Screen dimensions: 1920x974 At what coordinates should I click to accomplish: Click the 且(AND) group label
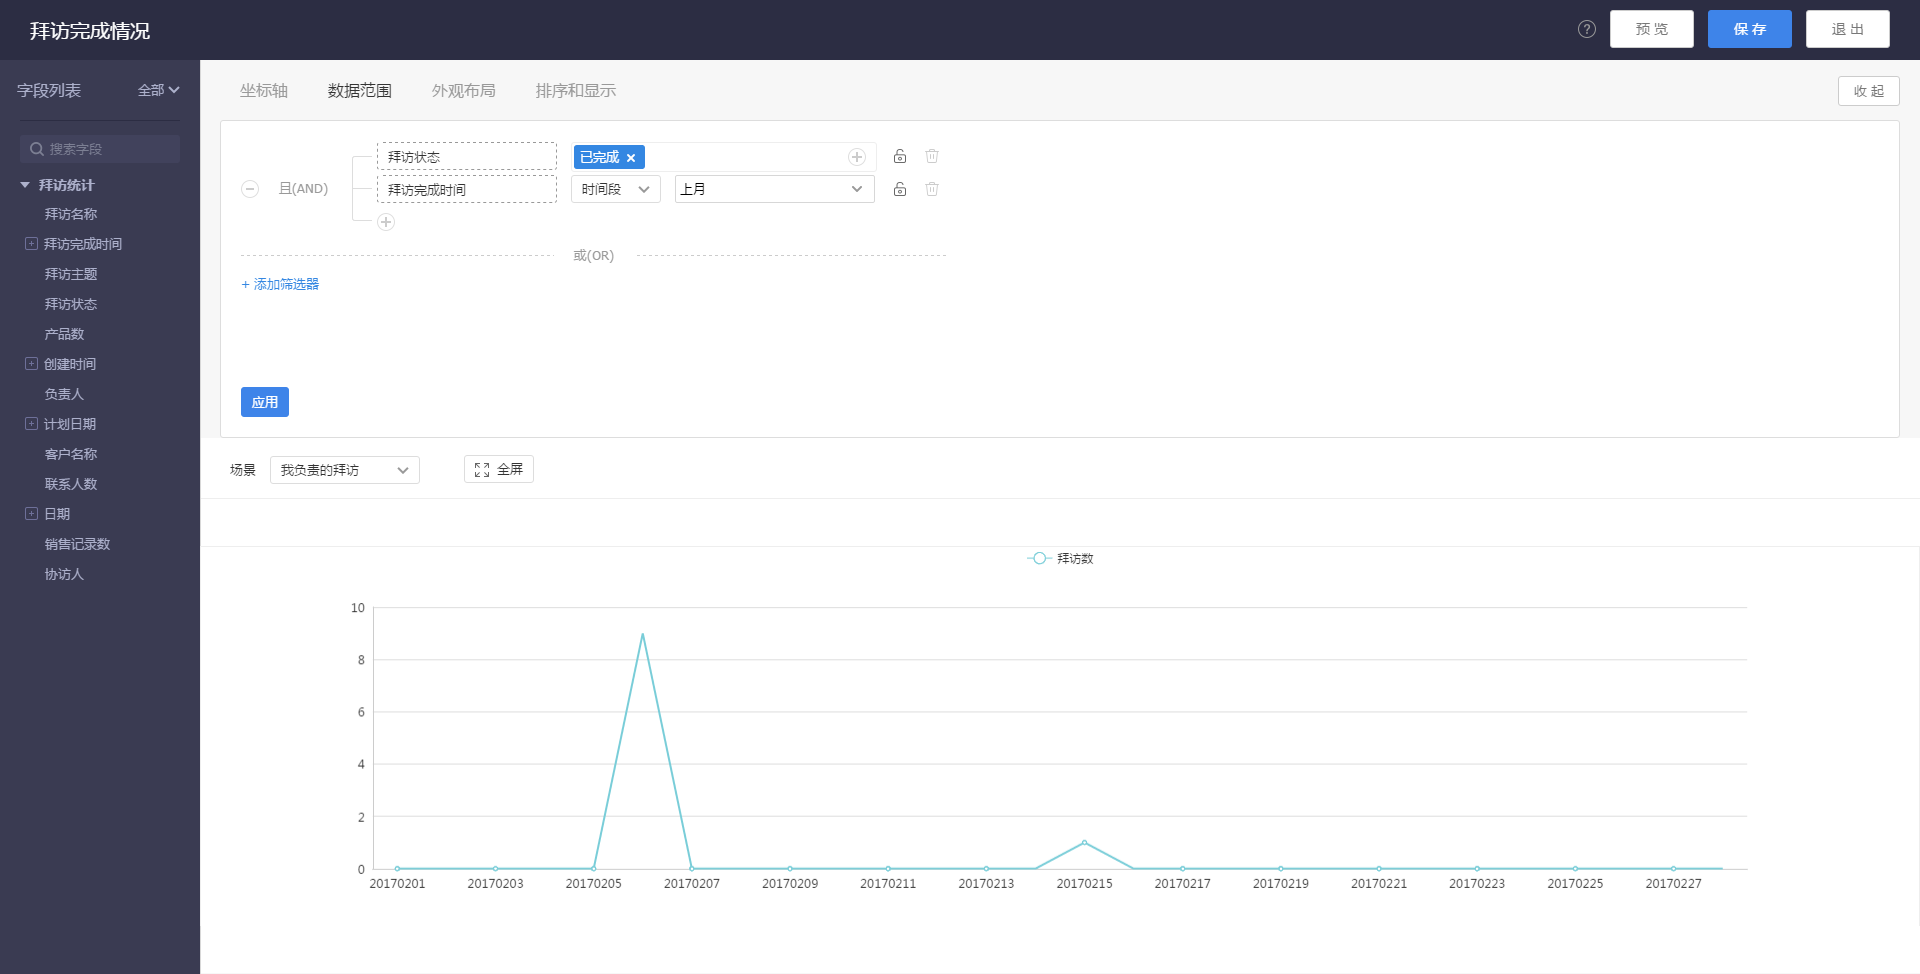[x=303, y=189]
